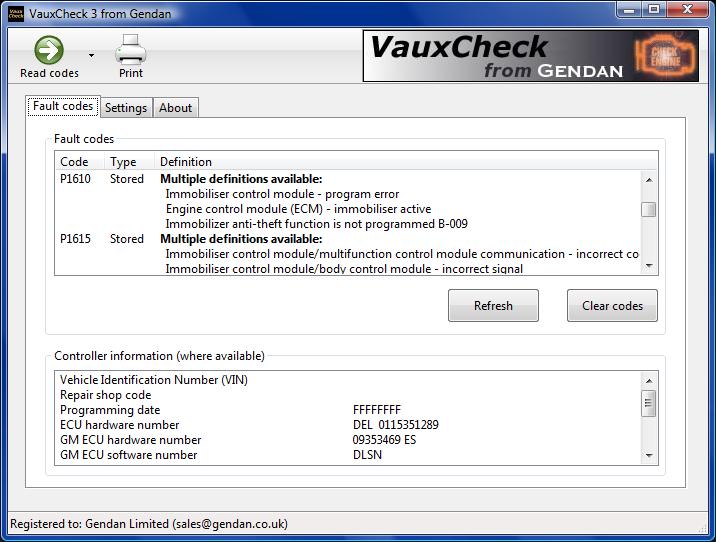Viewport: 716px width, 542px height.
Task: Click the check engine logo in banner
Action: (666, 56)
